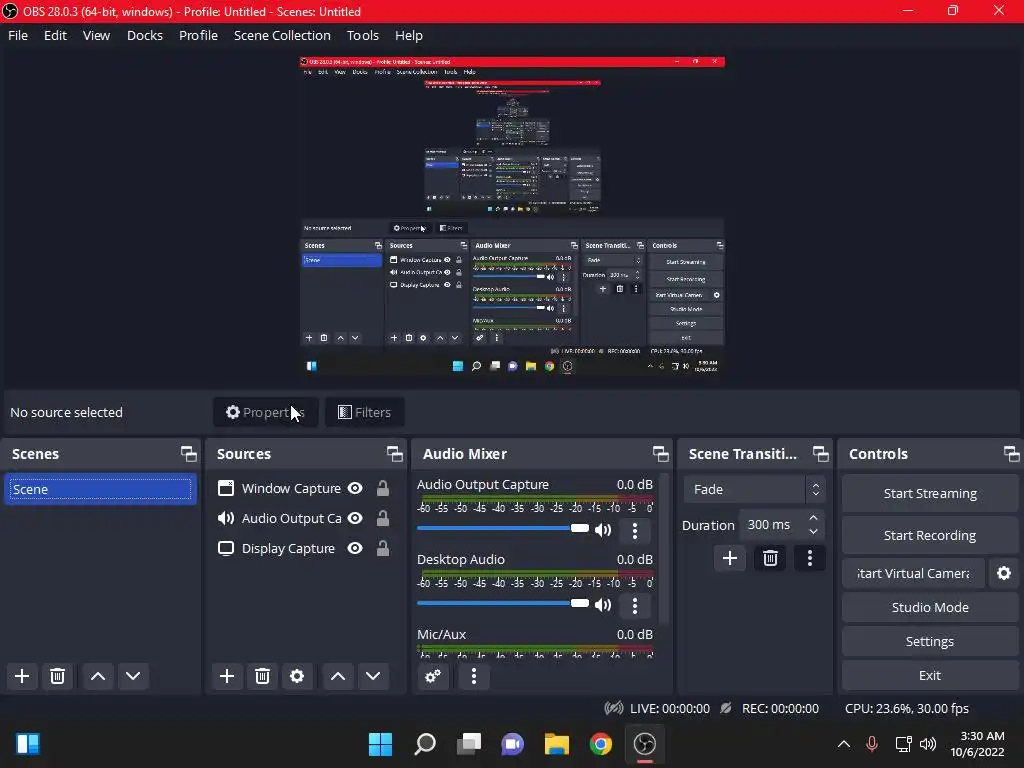This screenshot has height=768, width=1024.
Task: Click the Audio Mixer vertical scrollbar
Action: 664,549
